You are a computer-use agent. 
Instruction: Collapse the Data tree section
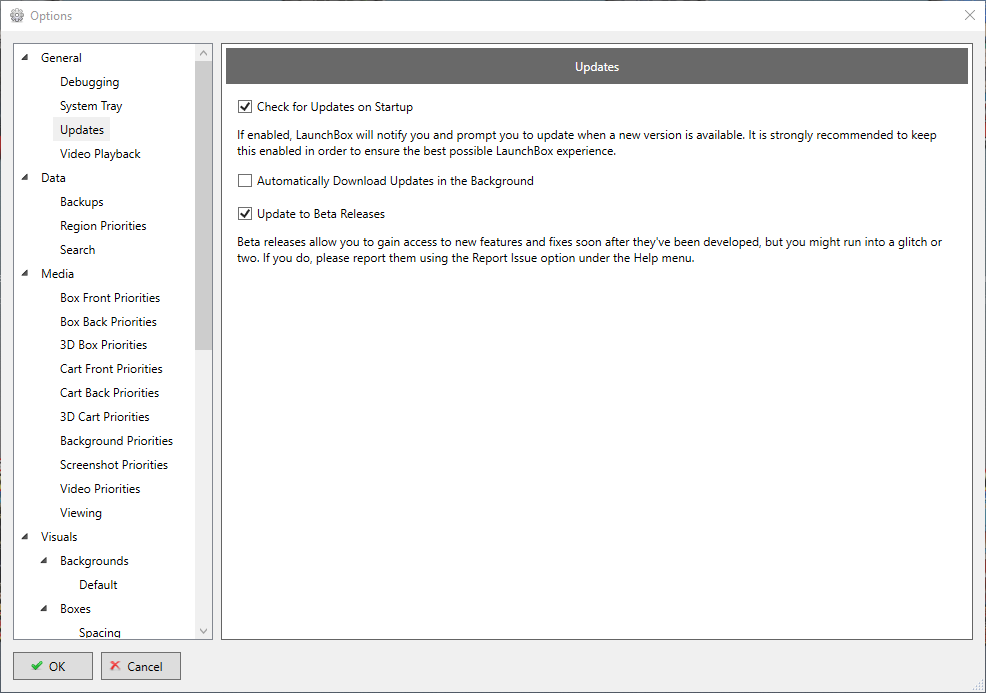[25, 177]
